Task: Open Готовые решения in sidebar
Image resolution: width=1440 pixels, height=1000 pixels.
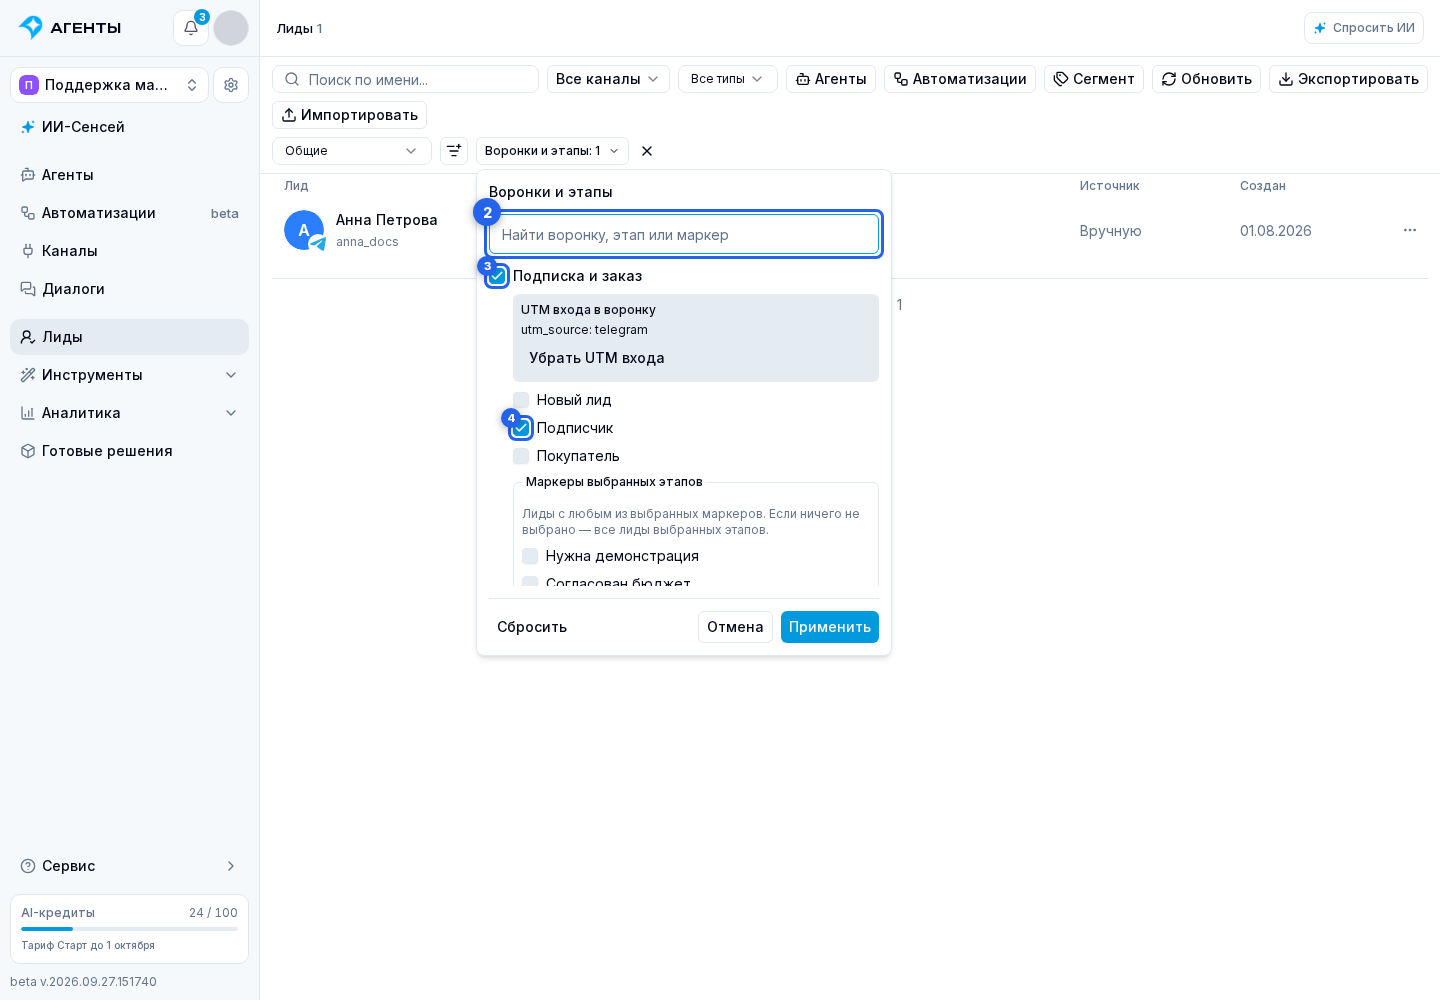Action: tap(129, 451)
